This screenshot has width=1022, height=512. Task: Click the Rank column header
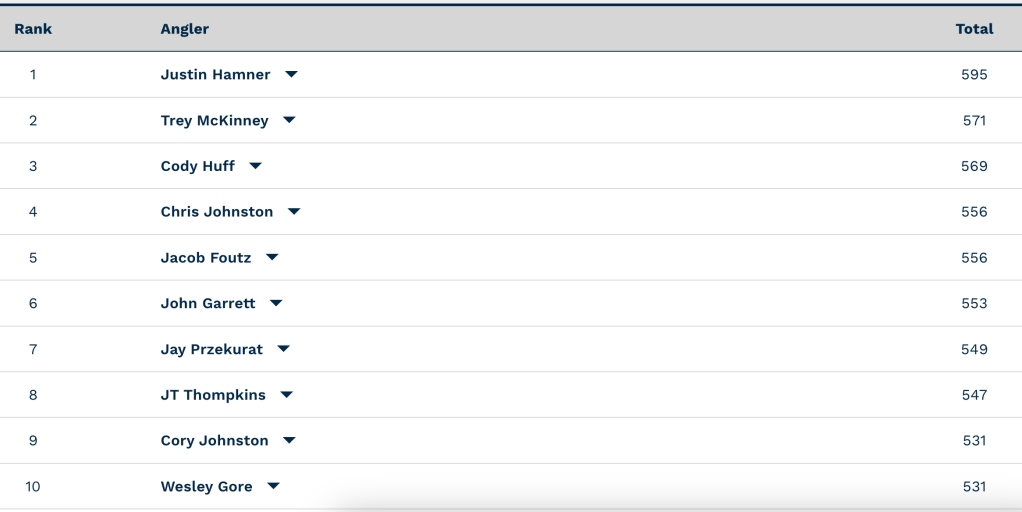pyautogui.click(x=33, y=29)
